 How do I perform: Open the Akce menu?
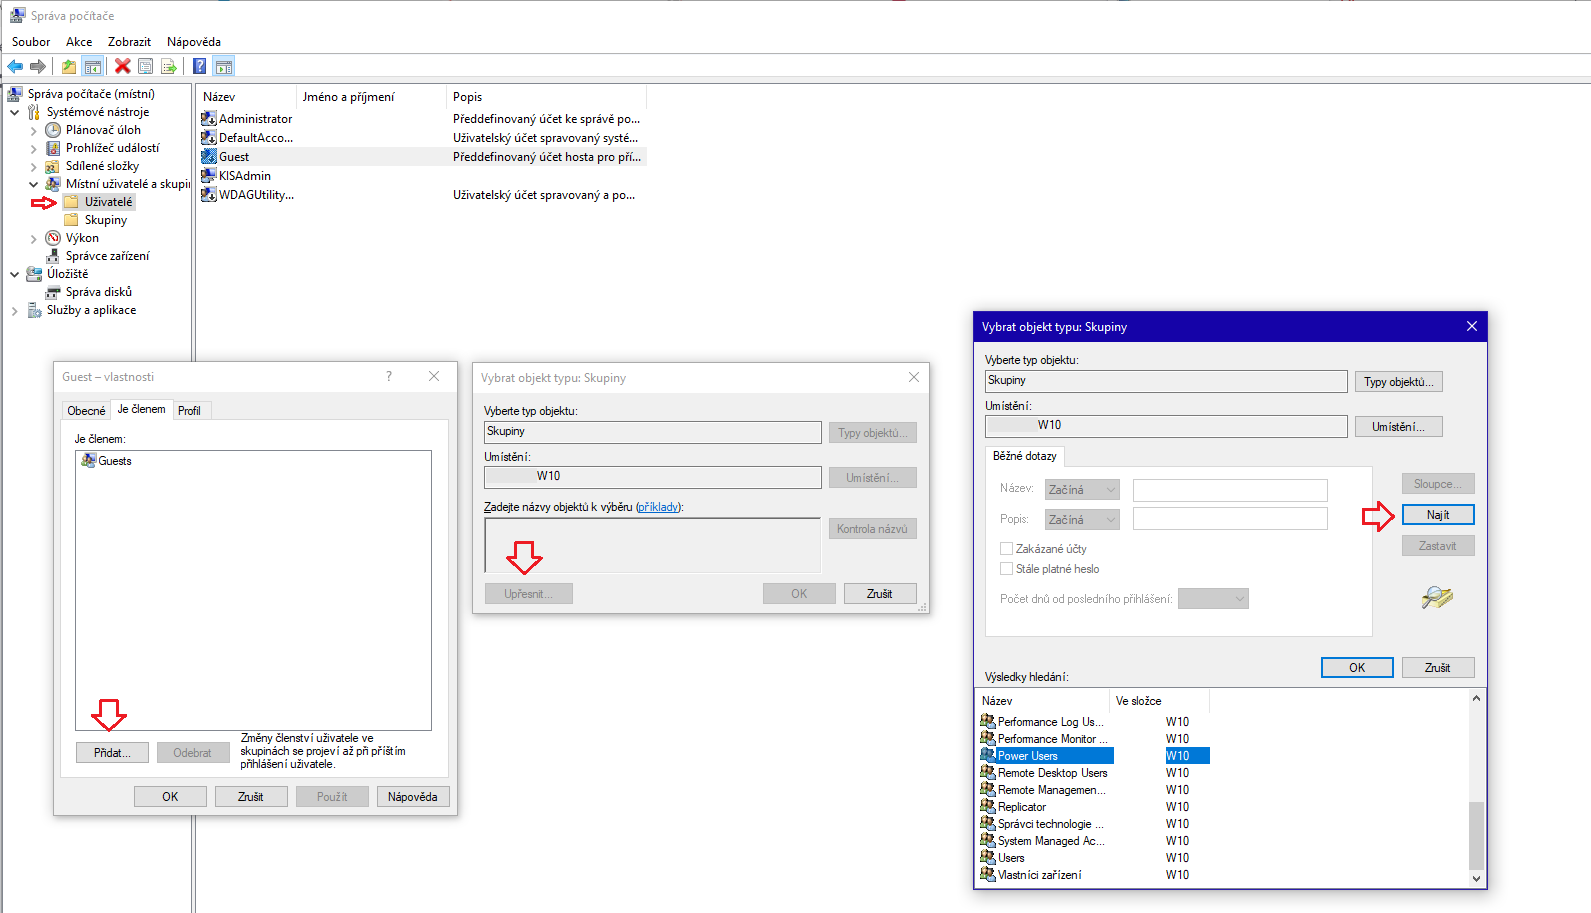point(79,42)
